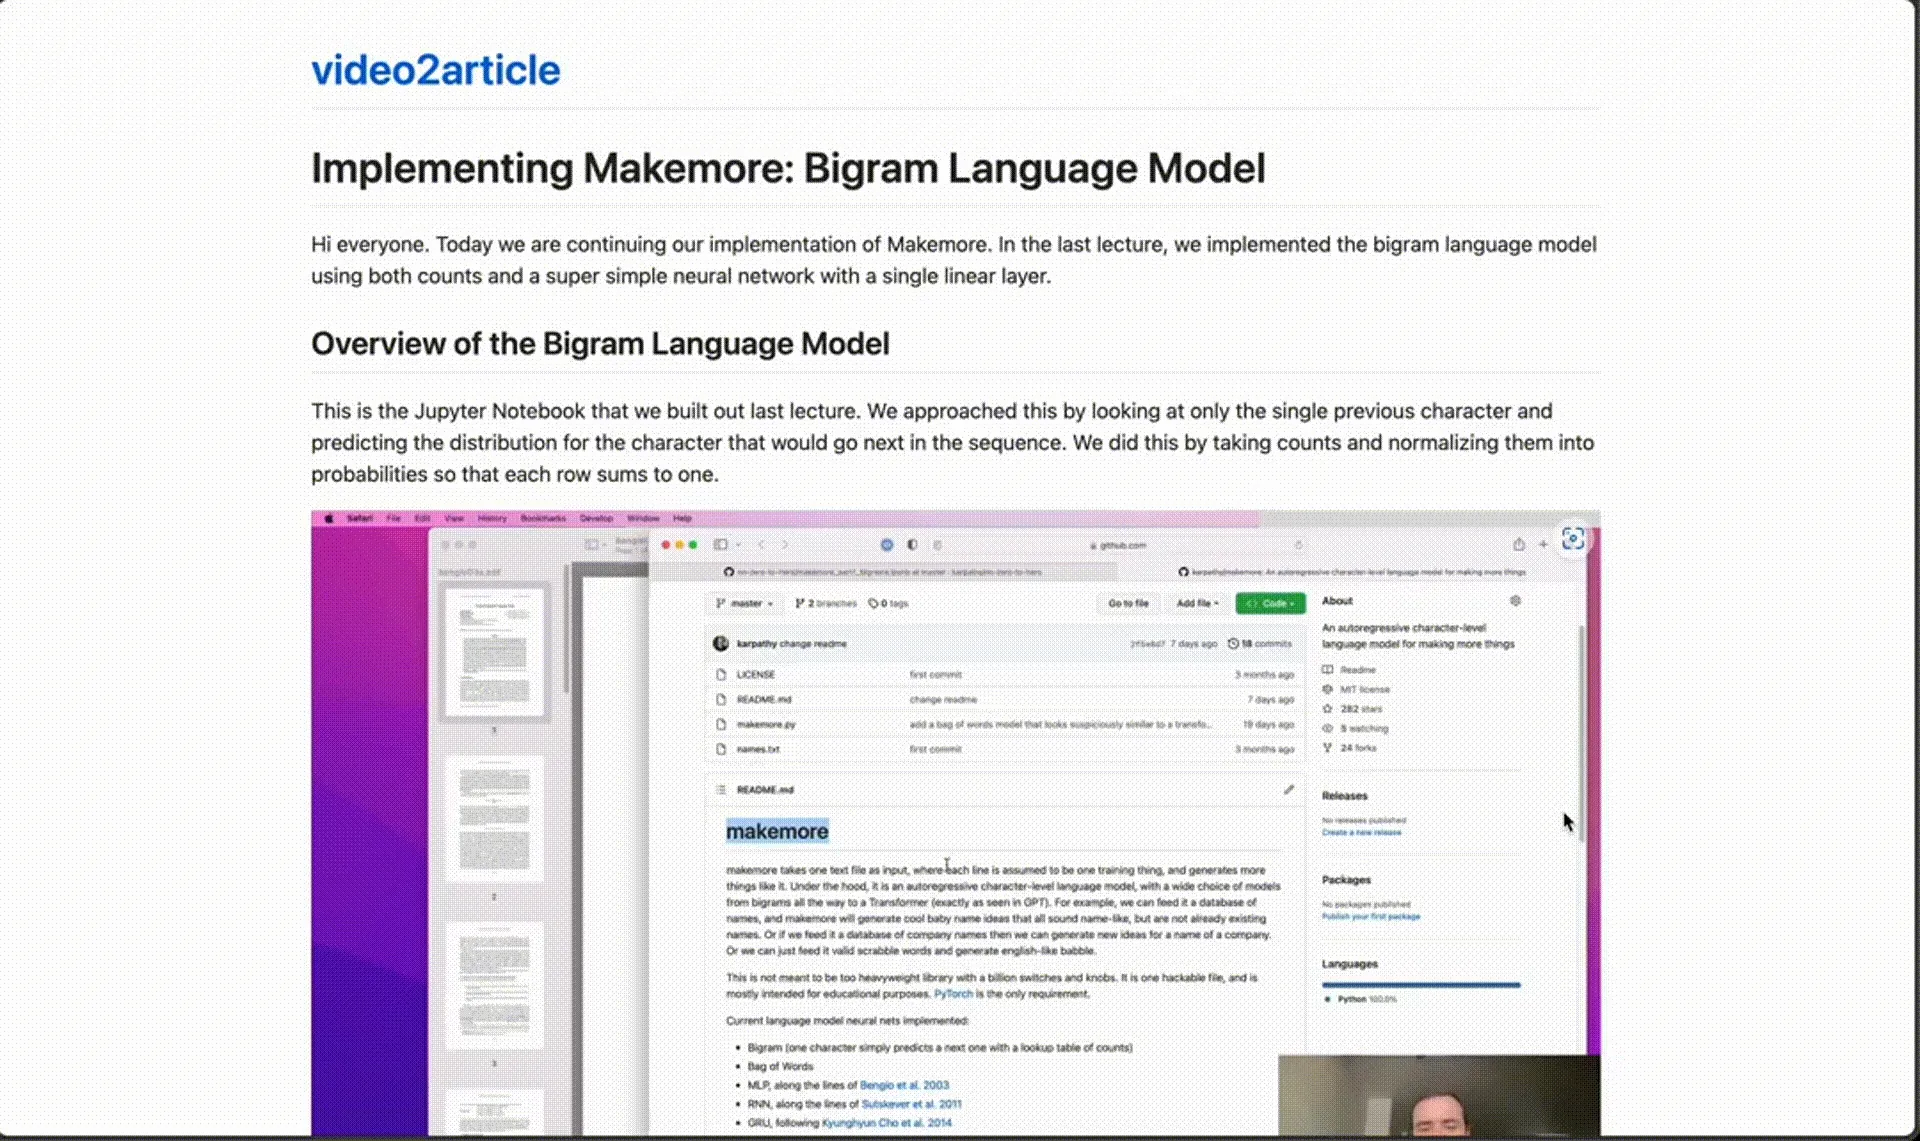Open the PyTorch link in the README
The height and width of the screenshot is (1141, 1920).
point(953,994)
